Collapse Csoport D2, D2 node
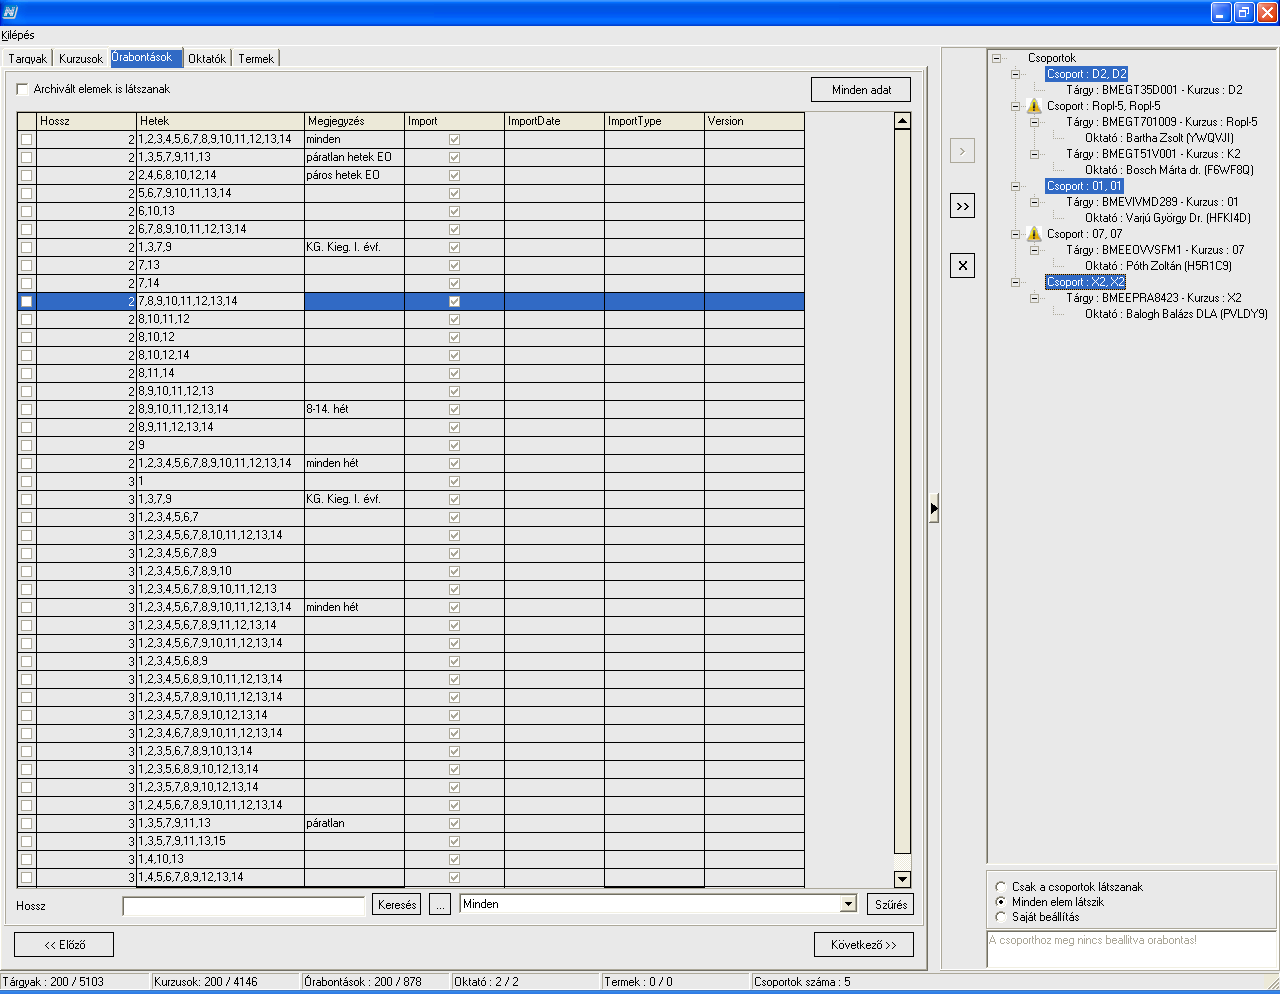The image size is (1280, 994). (1015, 74)
